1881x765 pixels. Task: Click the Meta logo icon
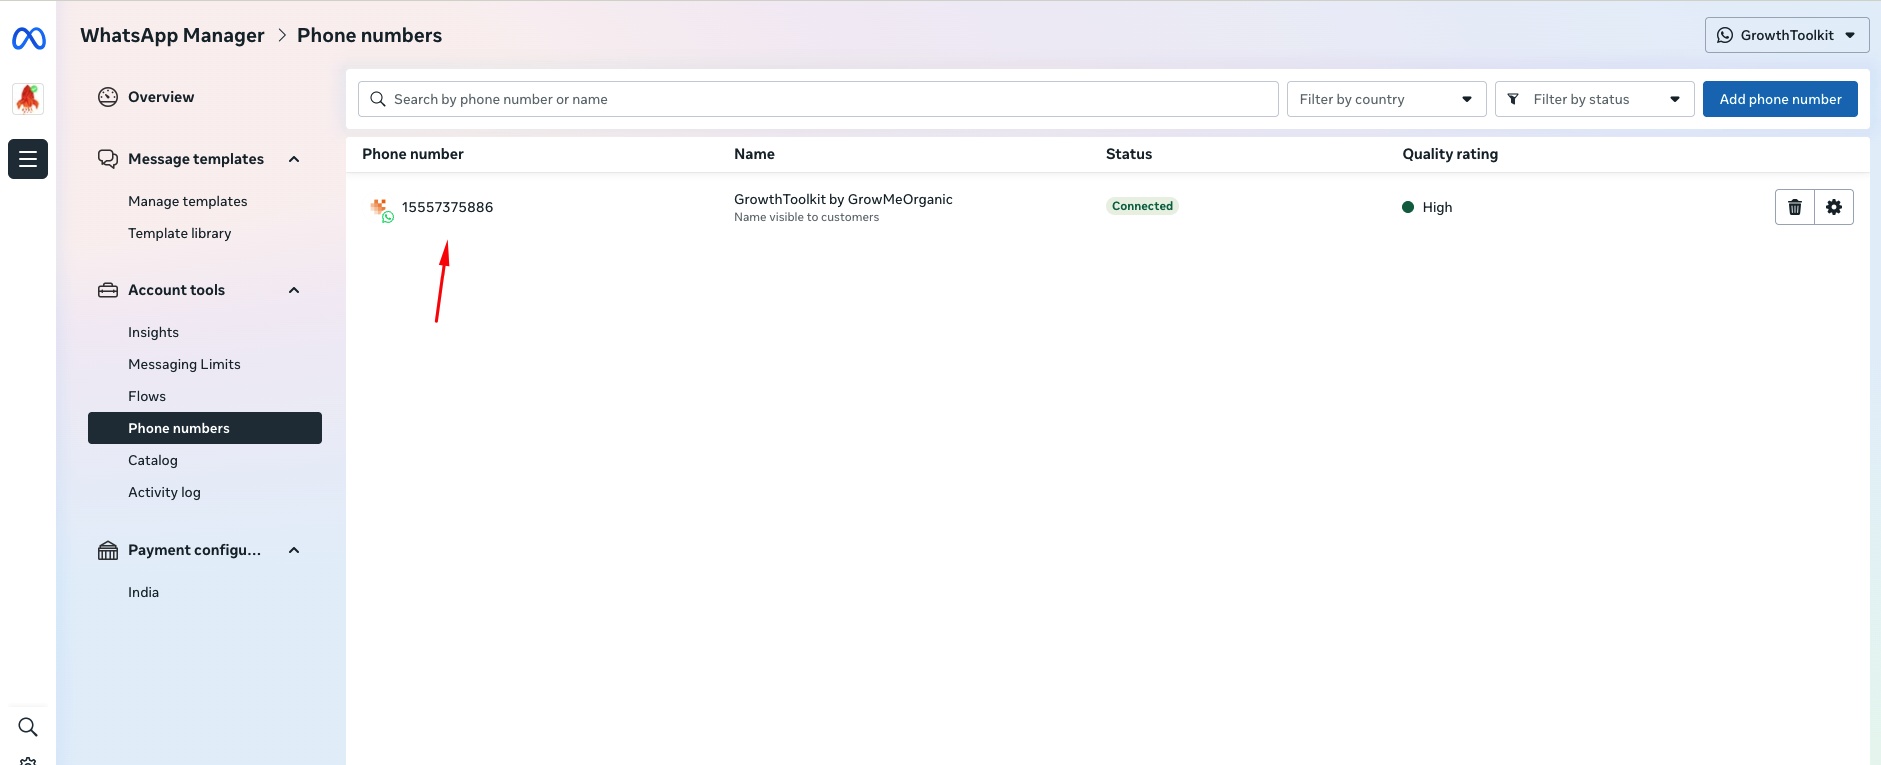coord(28,38)
